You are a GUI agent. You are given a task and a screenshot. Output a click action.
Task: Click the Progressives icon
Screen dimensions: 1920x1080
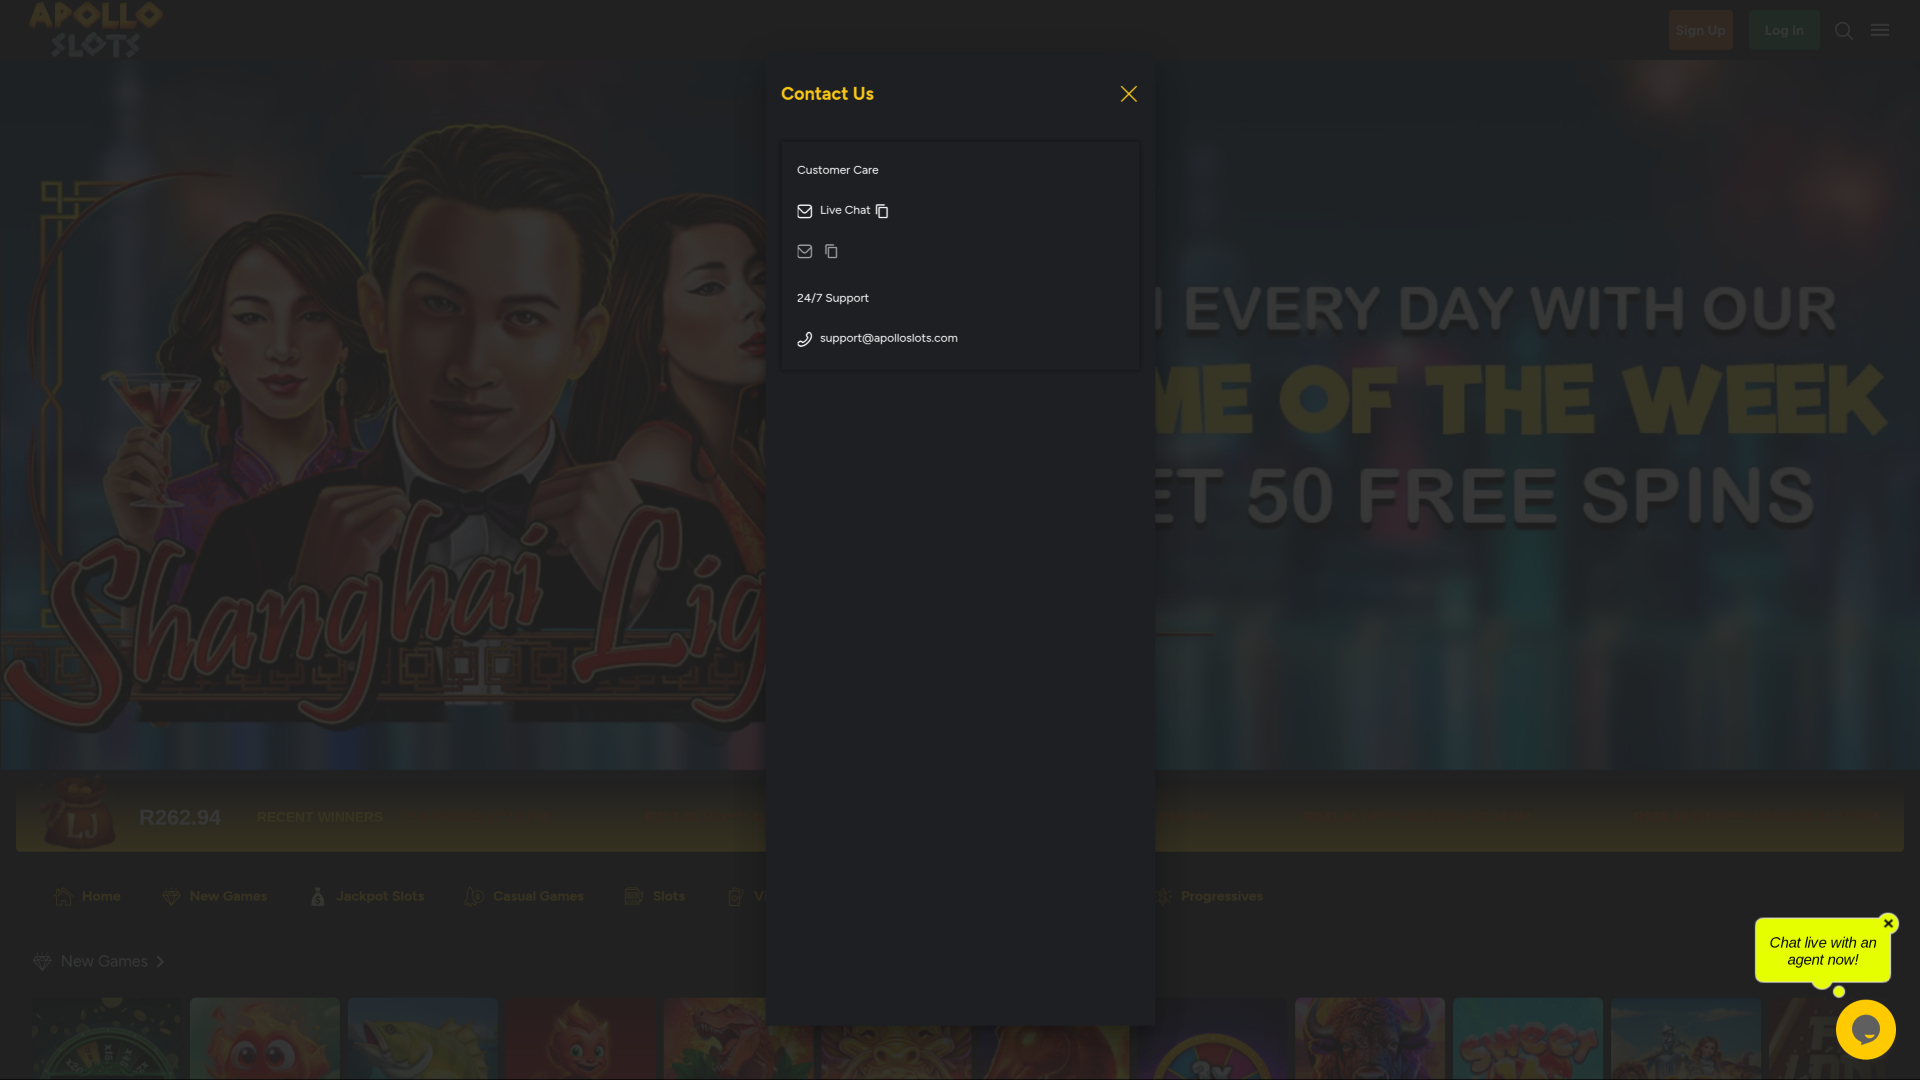pyautogui.click(x=1165, y=896)
